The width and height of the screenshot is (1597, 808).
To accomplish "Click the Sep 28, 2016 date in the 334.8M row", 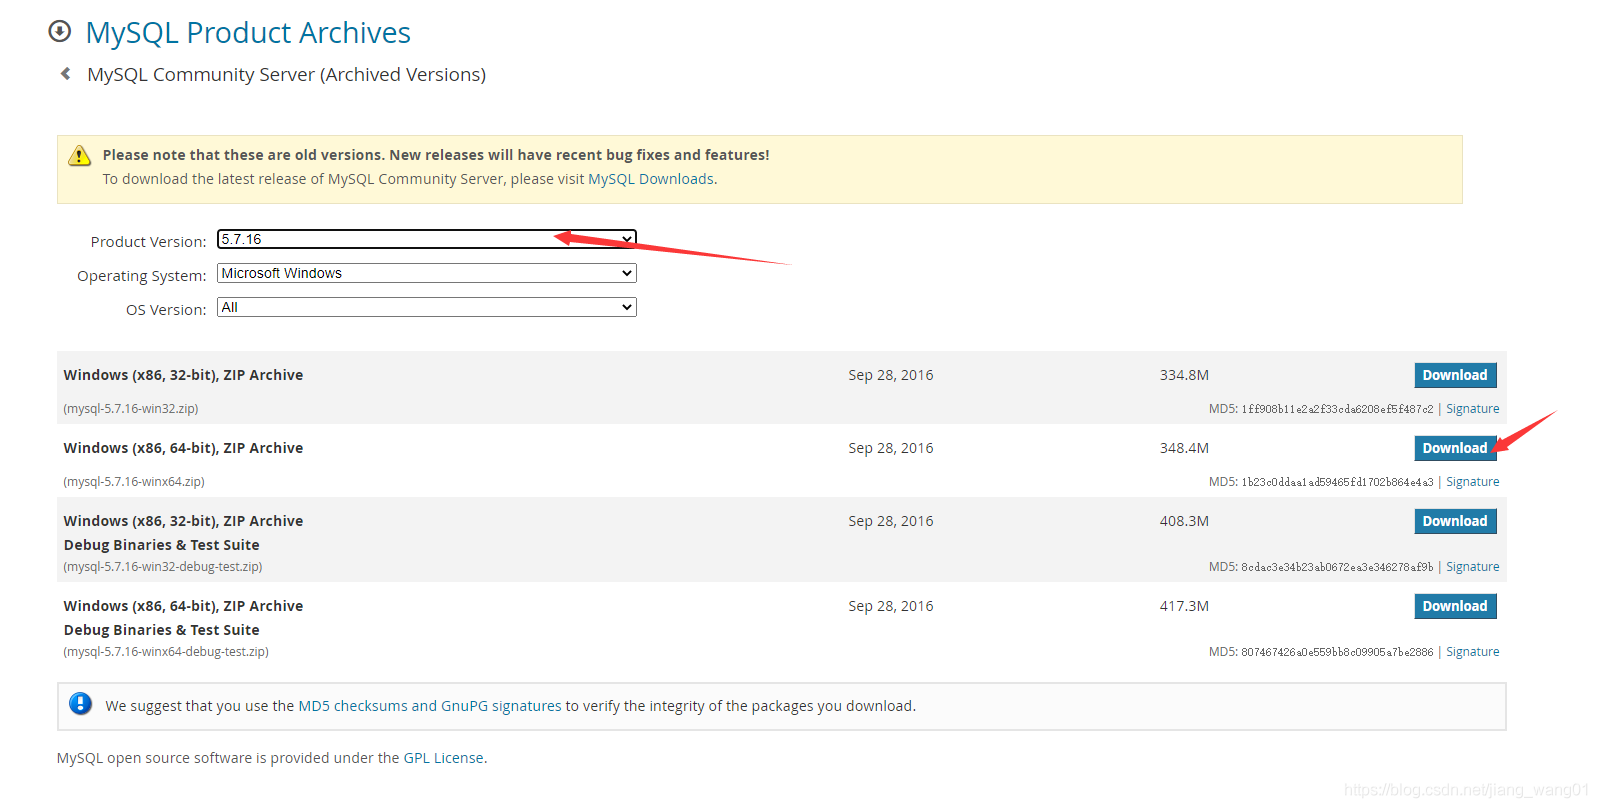I will point(891,375).
